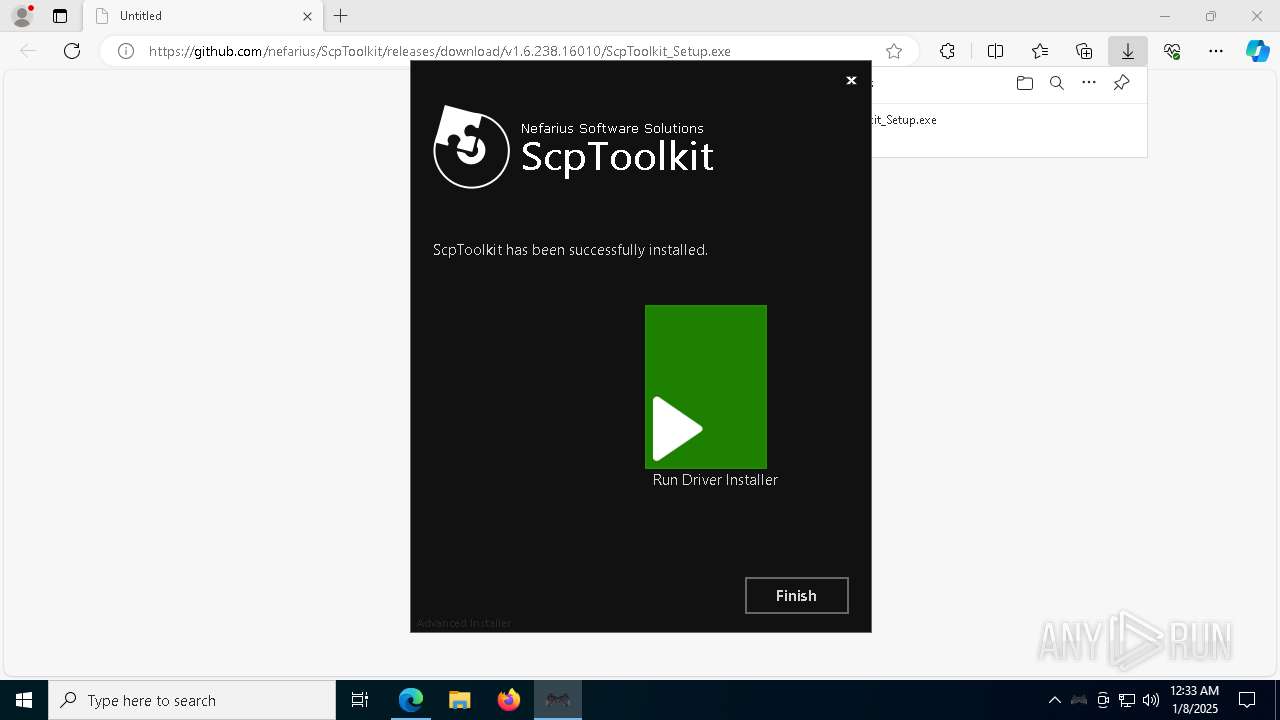Close the ScpToolkit installer dialog

tap(851, 80)
